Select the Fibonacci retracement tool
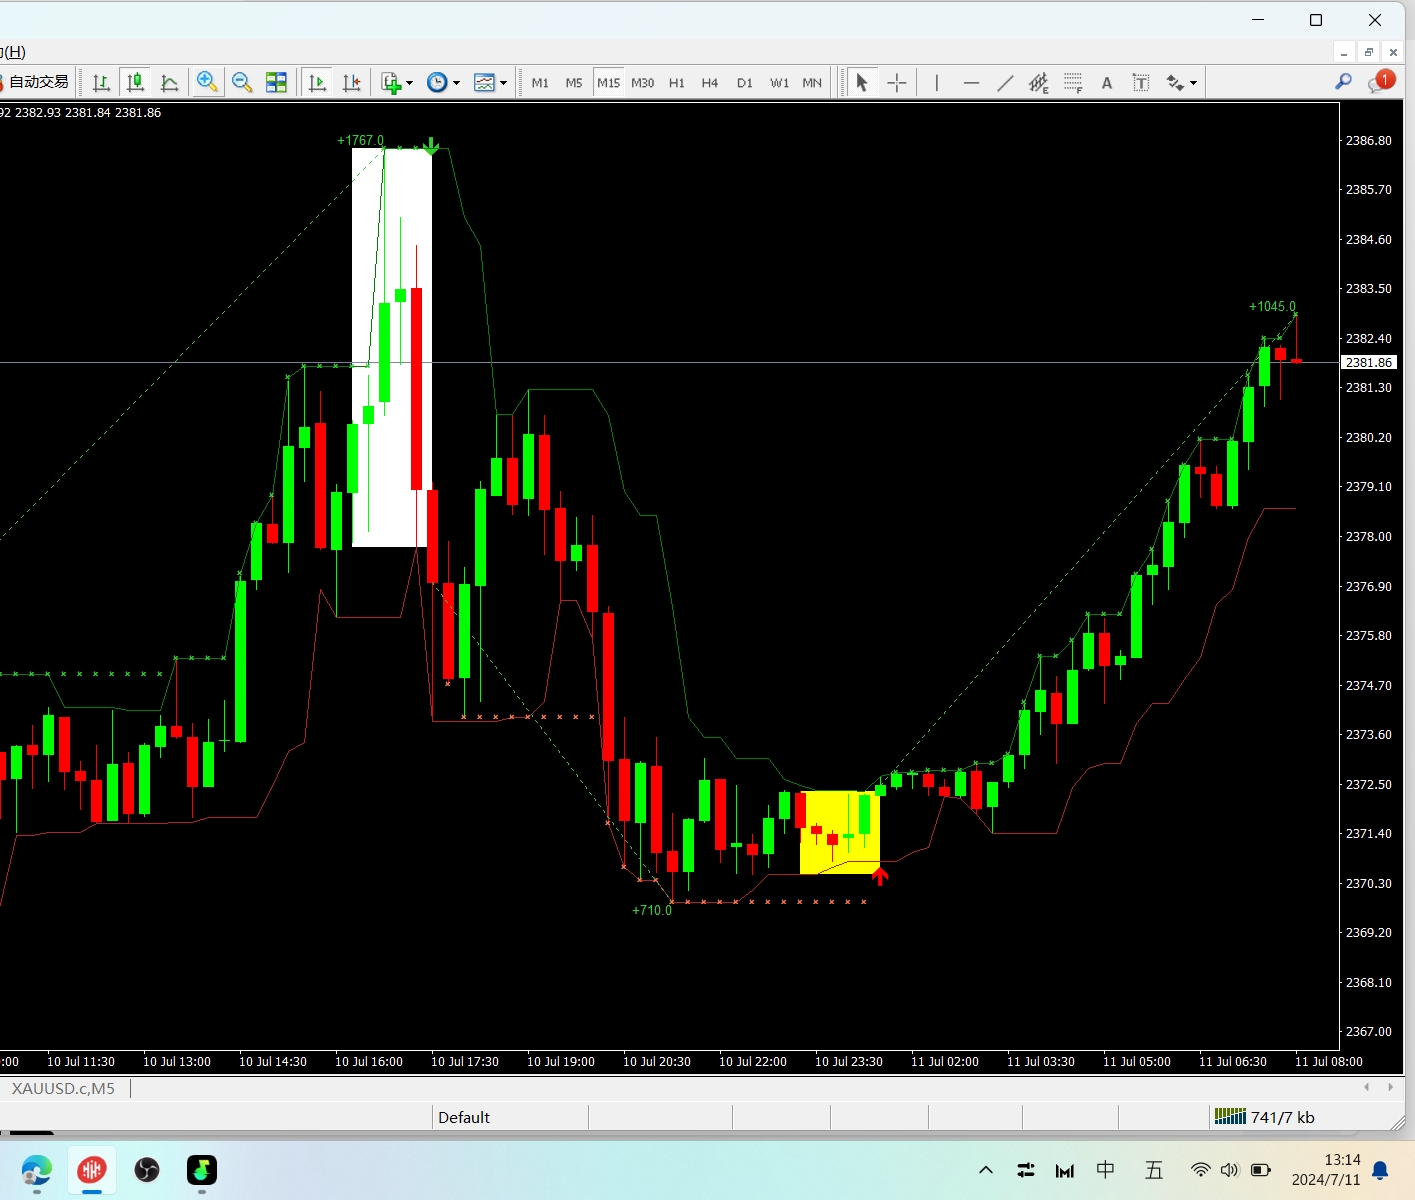Screen dimensions: 1415x1200 pyautogui.click(x=1073, y=83)
